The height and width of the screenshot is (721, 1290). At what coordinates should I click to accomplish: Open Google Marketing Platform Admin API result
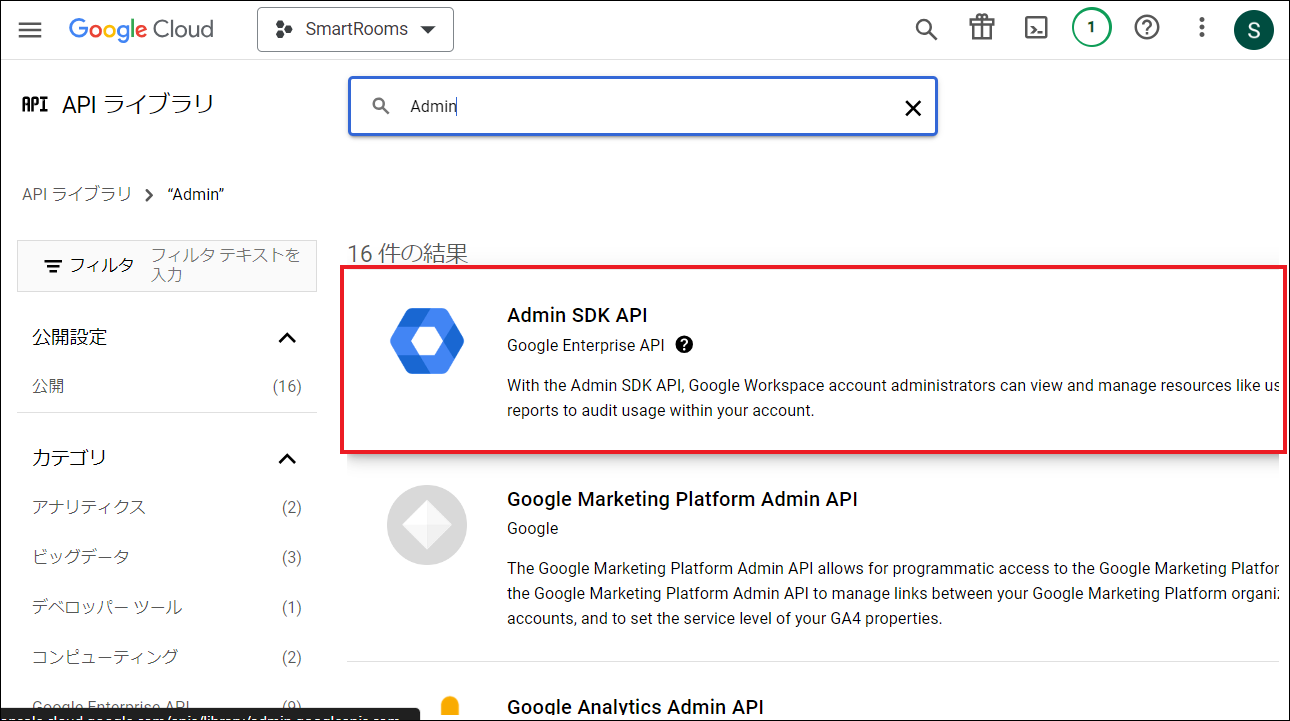pyautogui.click(x=682, y=499)
